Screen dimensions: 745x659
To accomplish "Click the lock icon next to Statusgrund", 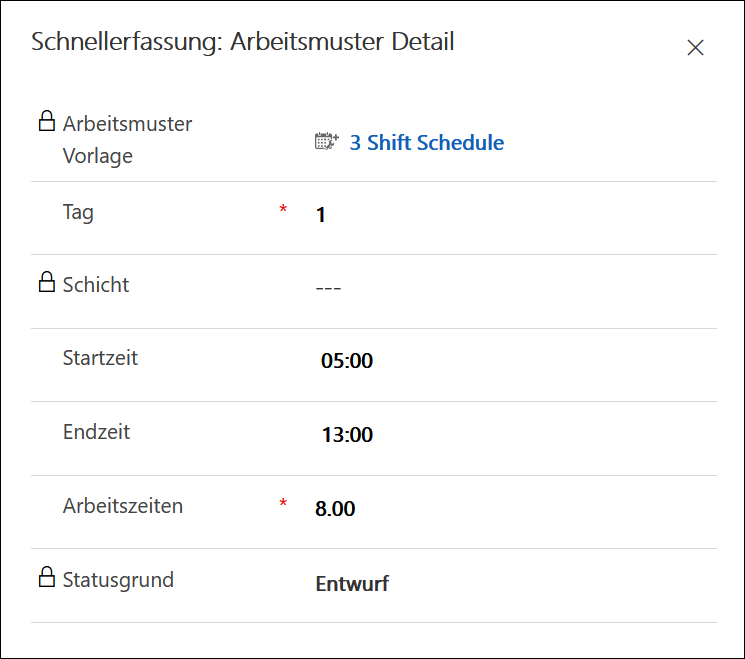I will (47, 577).
